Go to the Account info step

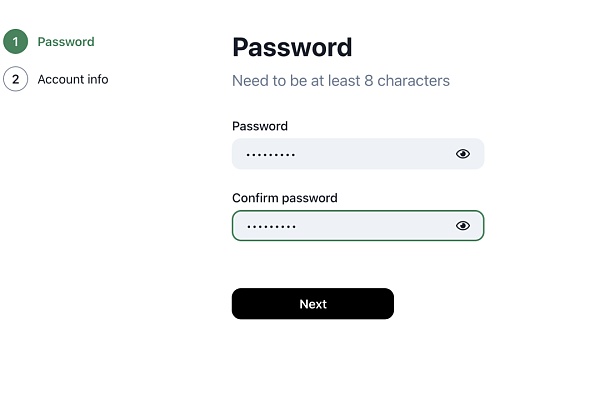click(73, 79)
